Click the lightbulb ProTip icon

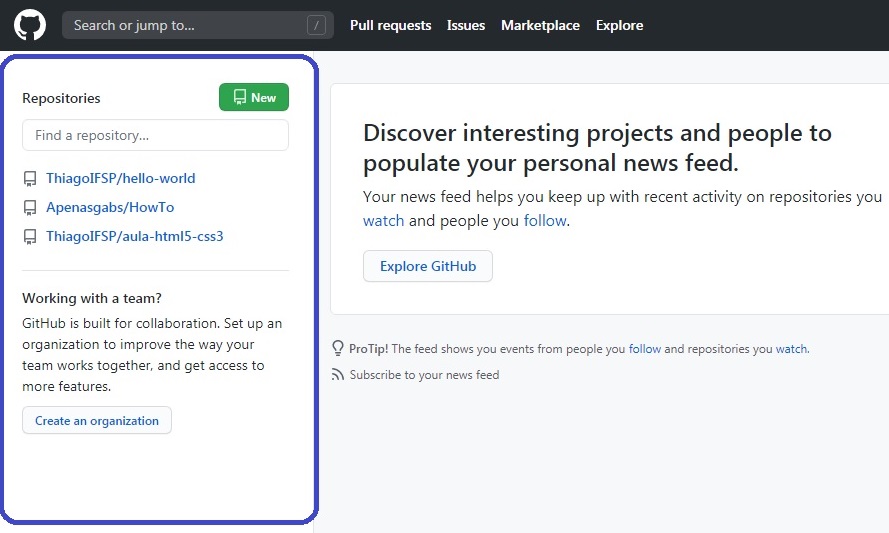pos(338,348)
